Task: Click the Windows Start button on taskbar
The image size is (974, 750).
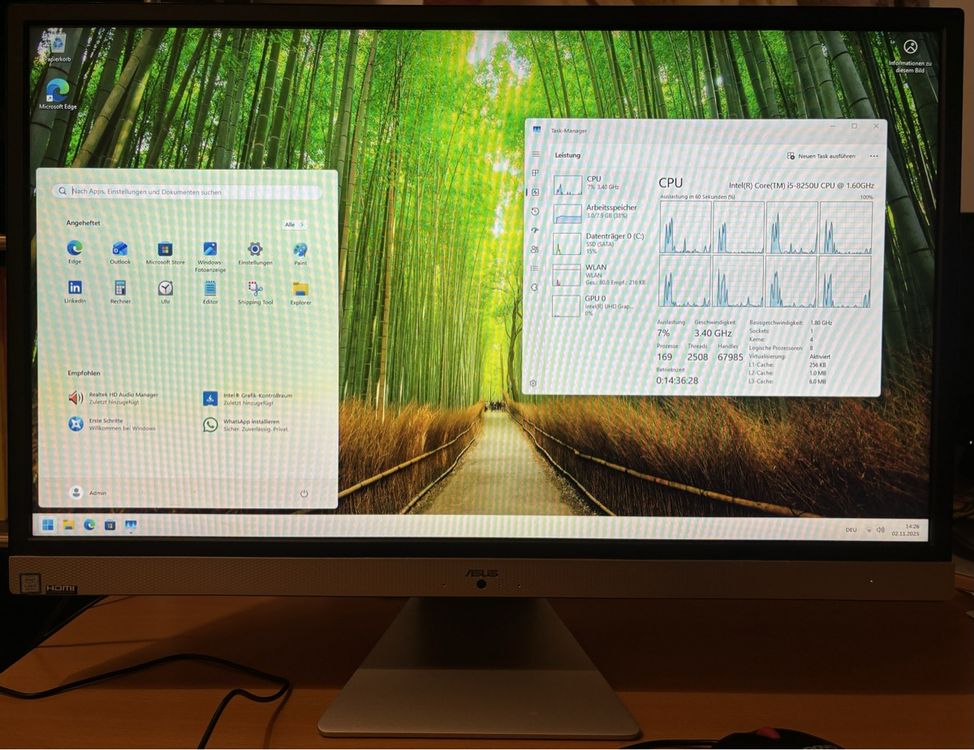Action: (x=48, y=524)
